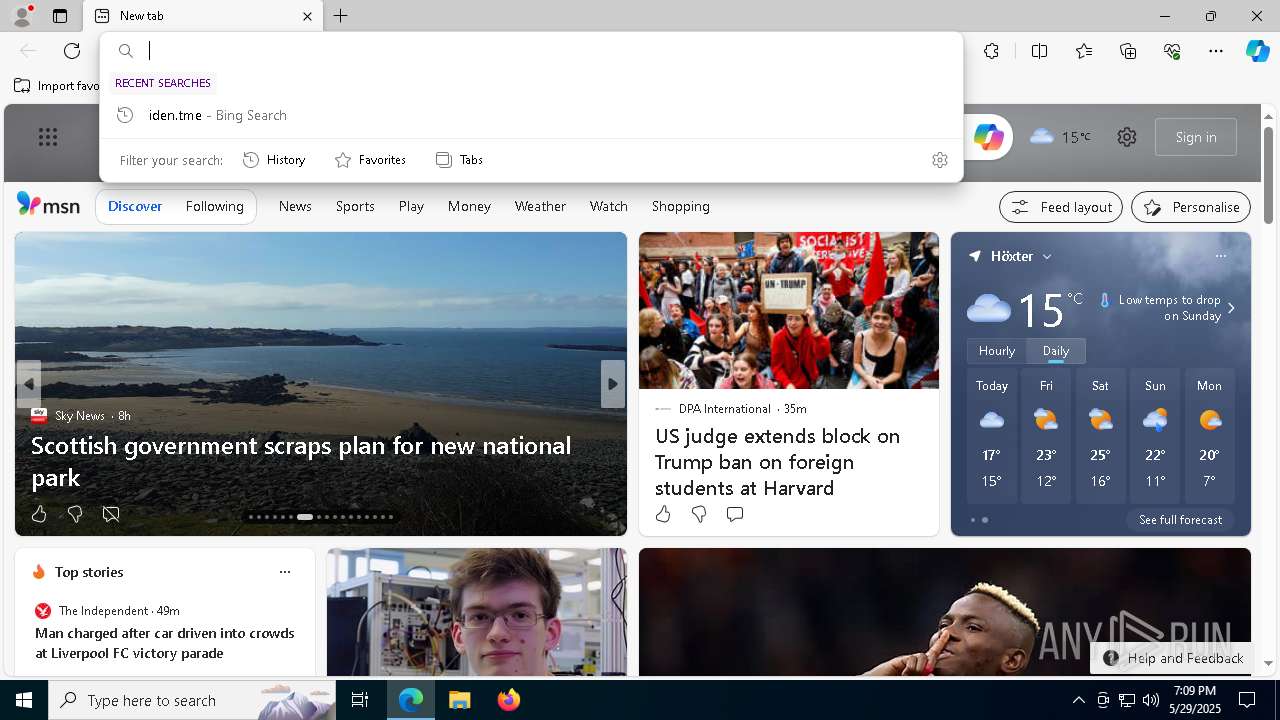Image resolution: width=1280 pixels, height=720 pixels.
Task: Open weather widget showing 15°C in header
Action: click(x=1060, y=137)
